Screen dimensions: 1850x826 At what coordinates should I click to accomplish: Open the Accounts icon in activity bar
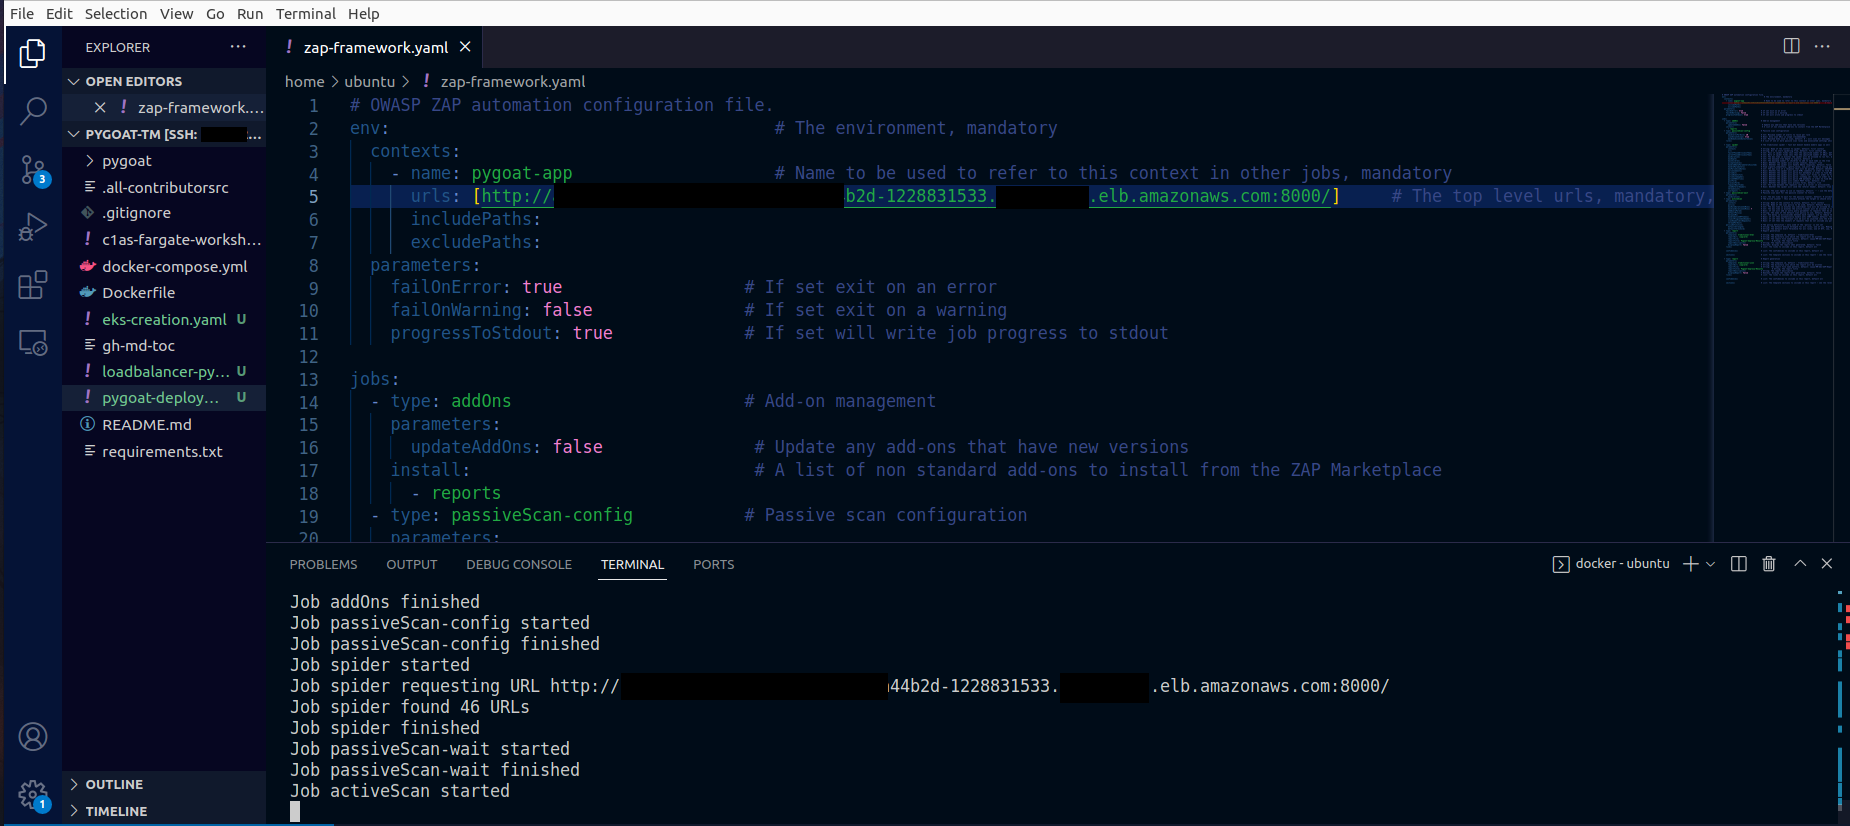pyautogui.click(x=32, y=737)
